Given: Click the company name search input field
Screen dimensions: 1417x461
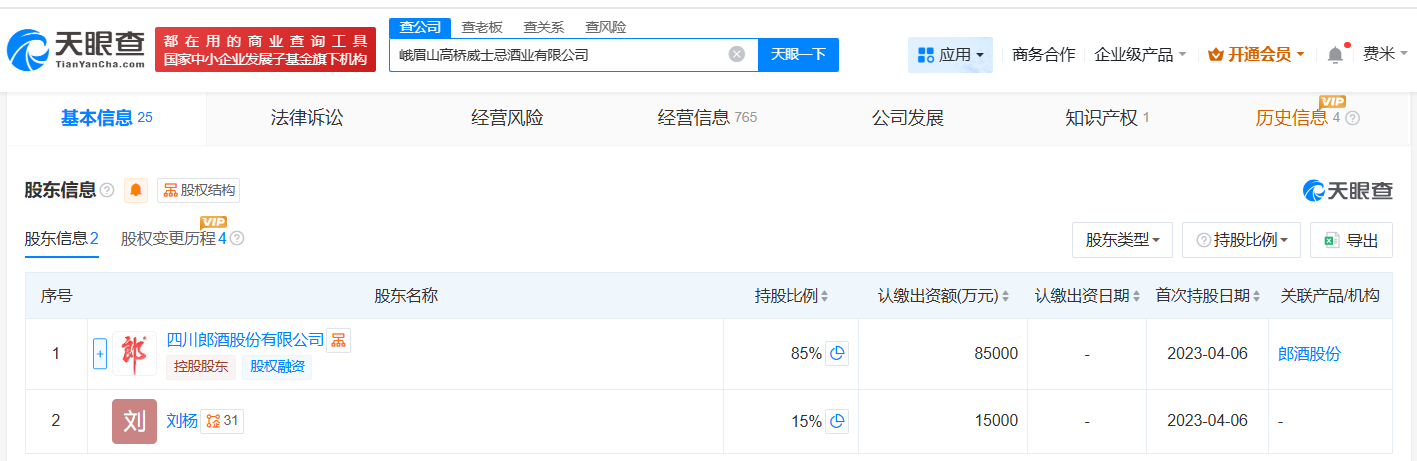Looking at the screenshot, I should 555,55.
